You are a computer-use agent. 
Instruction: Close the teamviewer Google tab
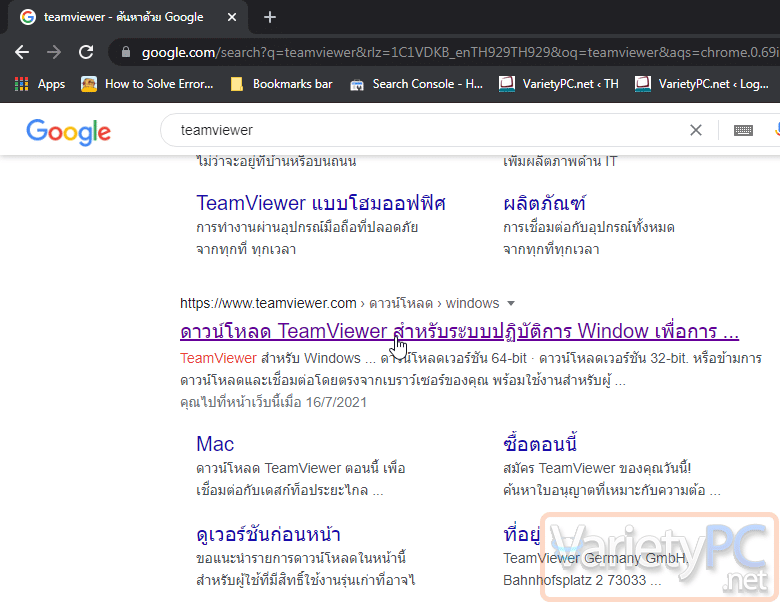[x=232, y=17]
